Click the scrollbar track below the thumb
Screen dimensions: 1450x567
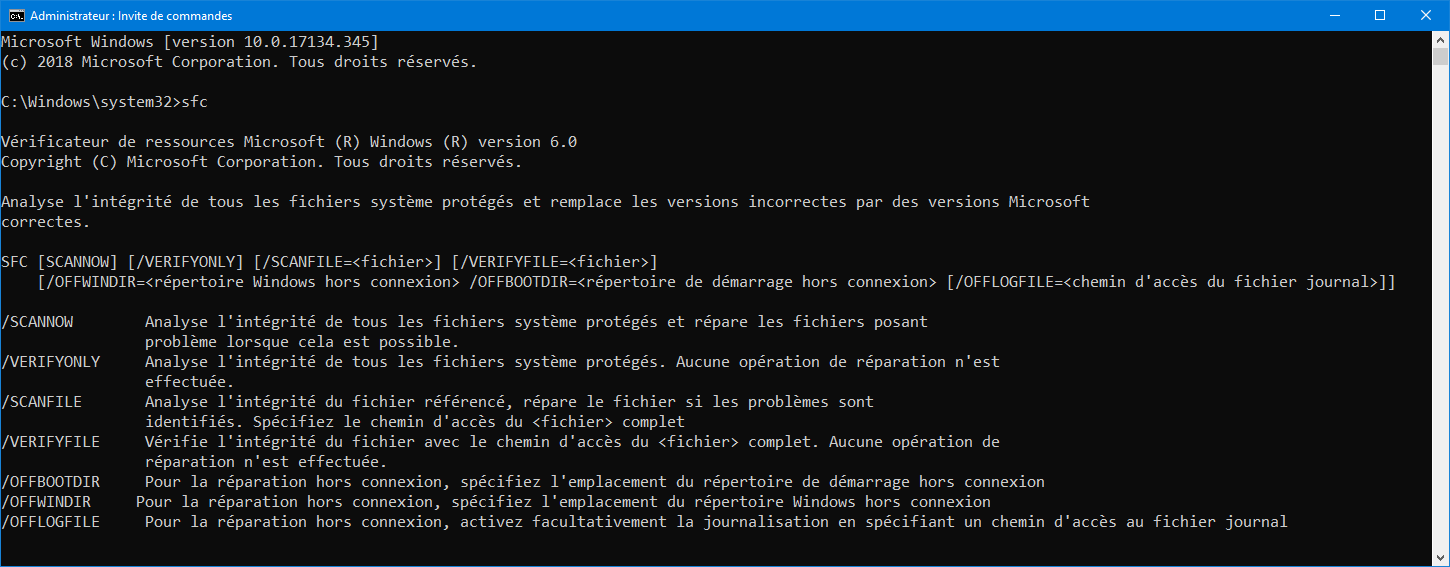[x=1440, y=306]
